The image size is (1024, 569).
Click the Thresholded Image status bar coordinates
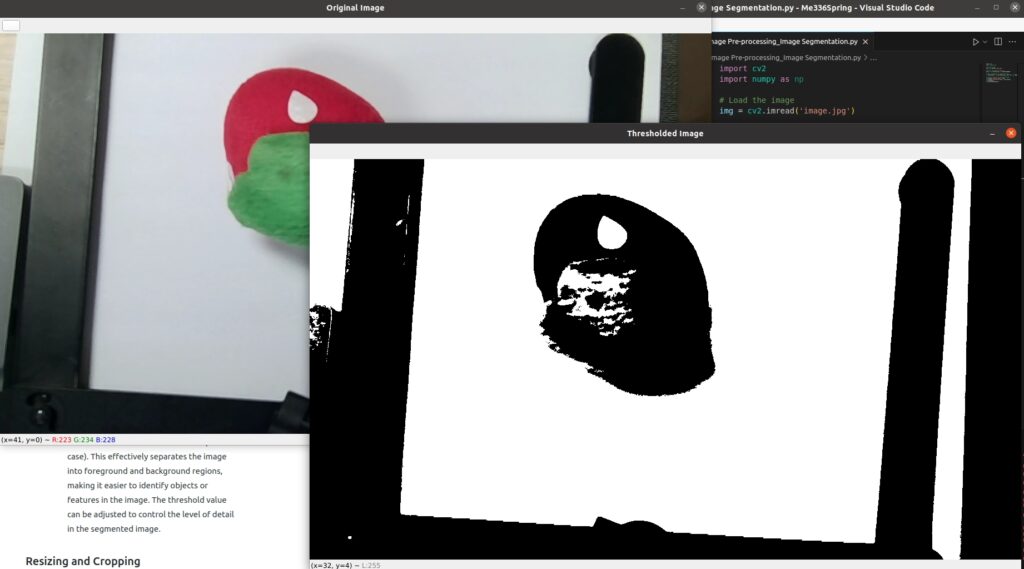point(331,565)
